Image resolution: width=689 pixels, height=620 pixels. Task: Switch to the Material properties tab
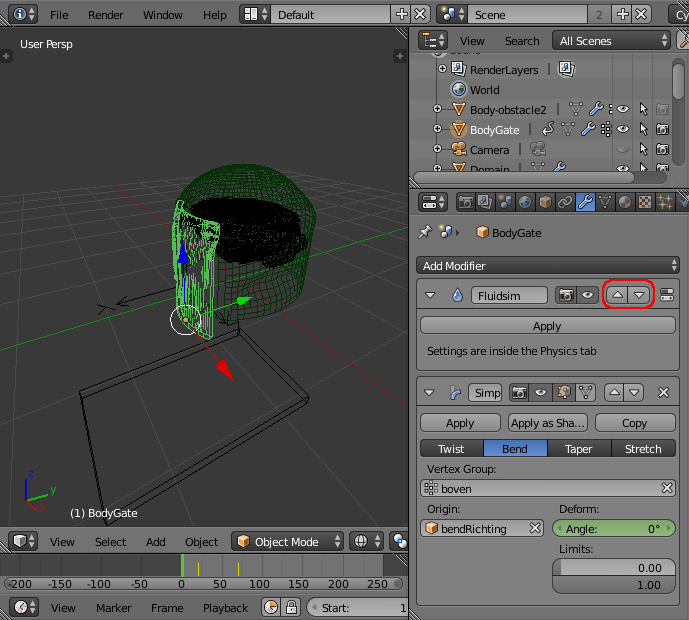[x=625, y=203]
